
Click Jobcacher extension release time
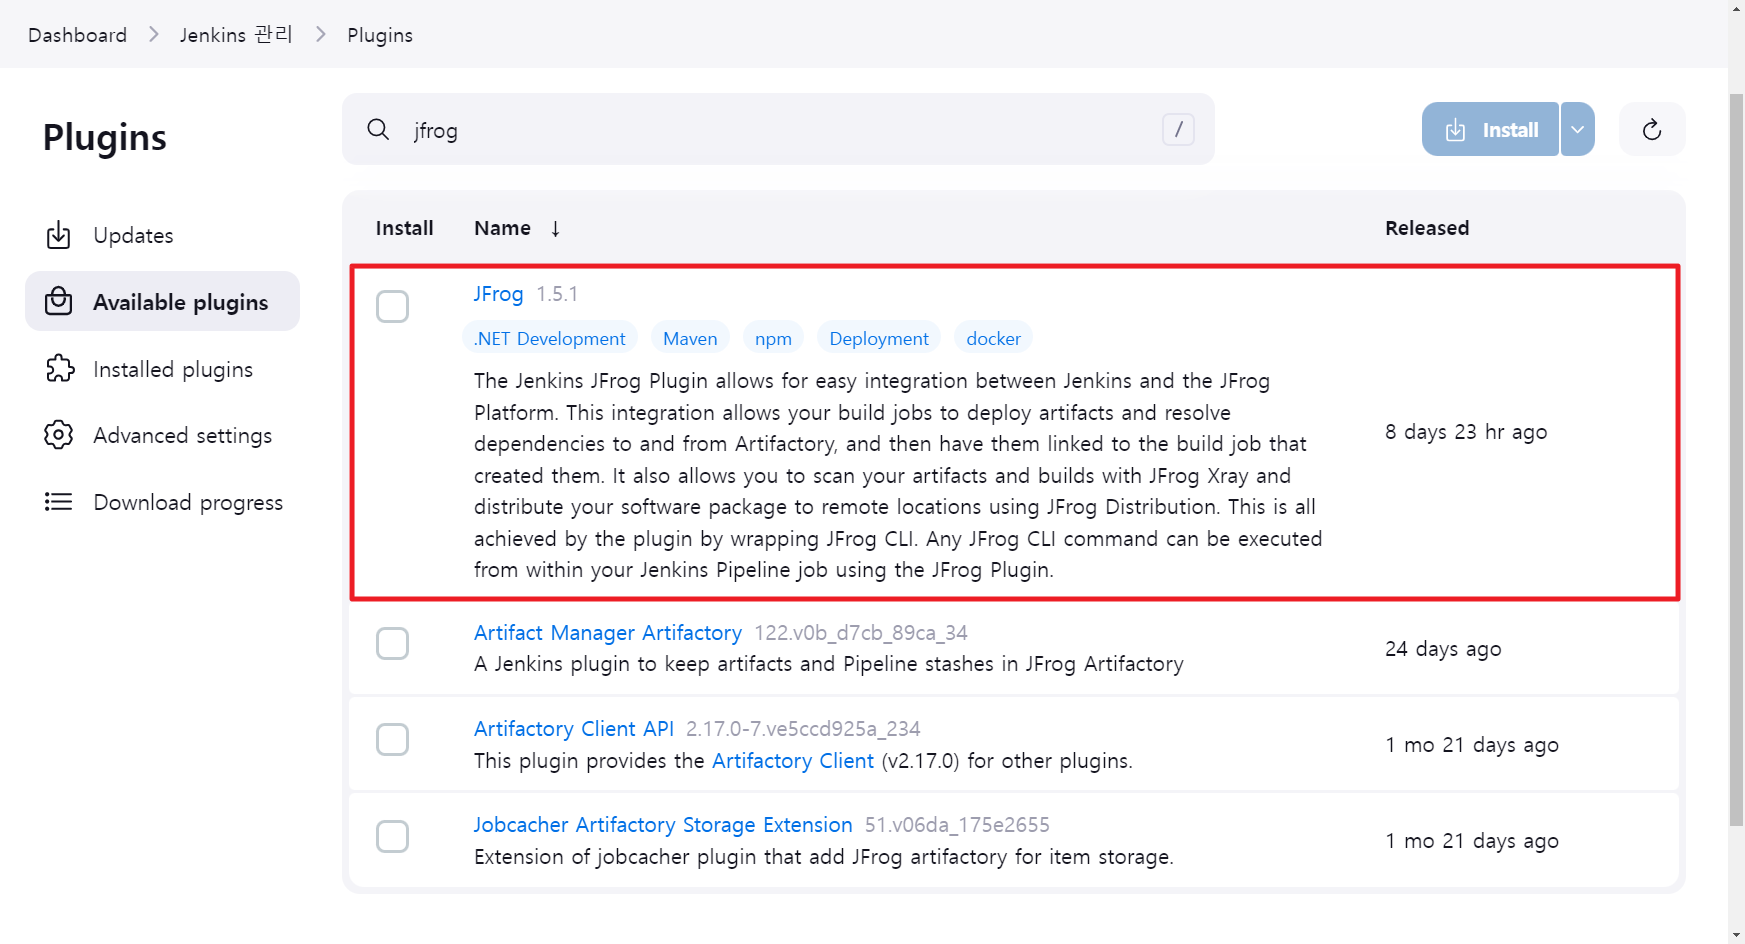click(1472, 841)
